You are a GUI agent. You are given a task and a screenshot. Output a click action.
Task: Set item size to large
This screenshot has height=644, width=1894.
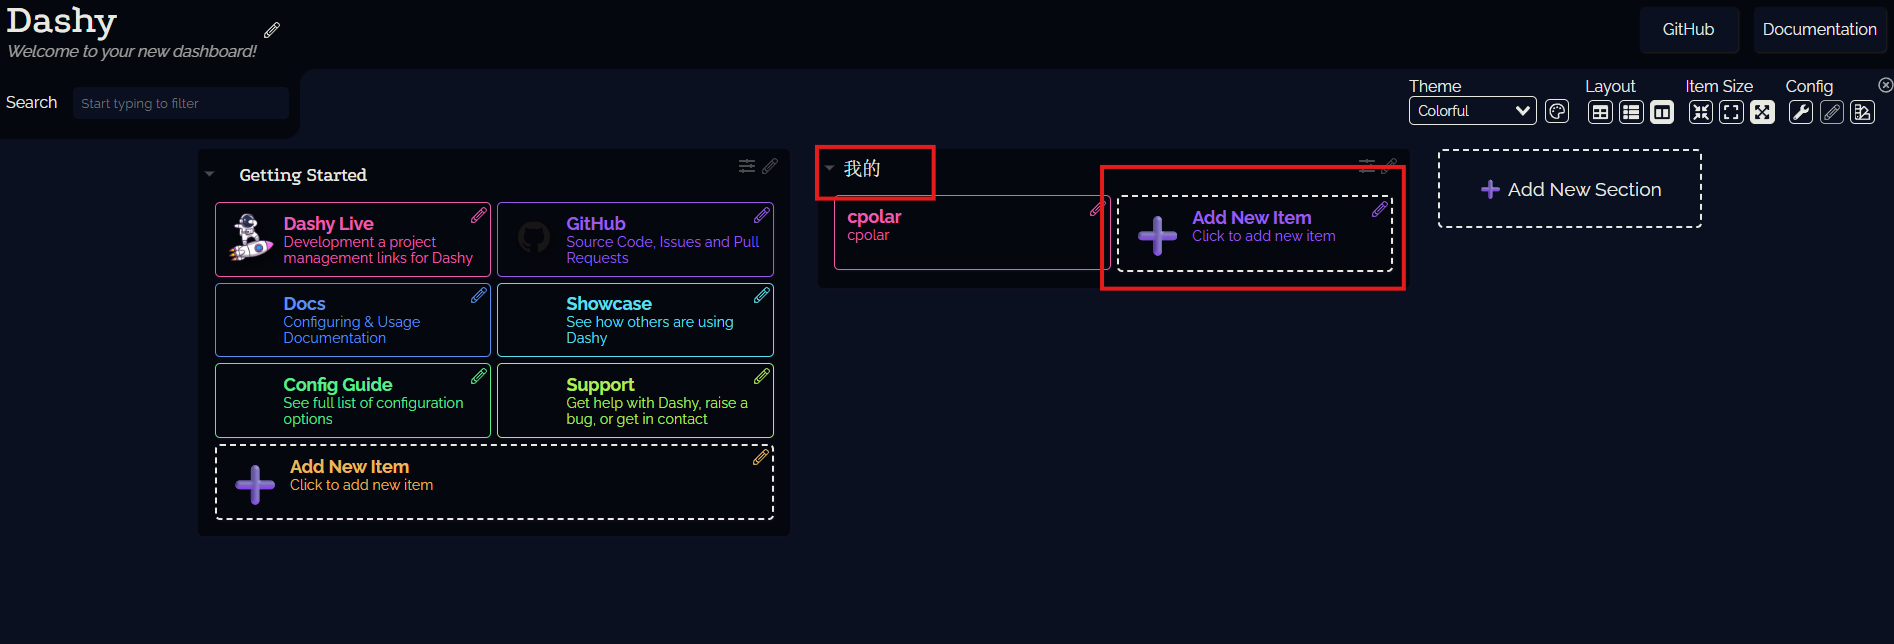(x=1763, y=112)
